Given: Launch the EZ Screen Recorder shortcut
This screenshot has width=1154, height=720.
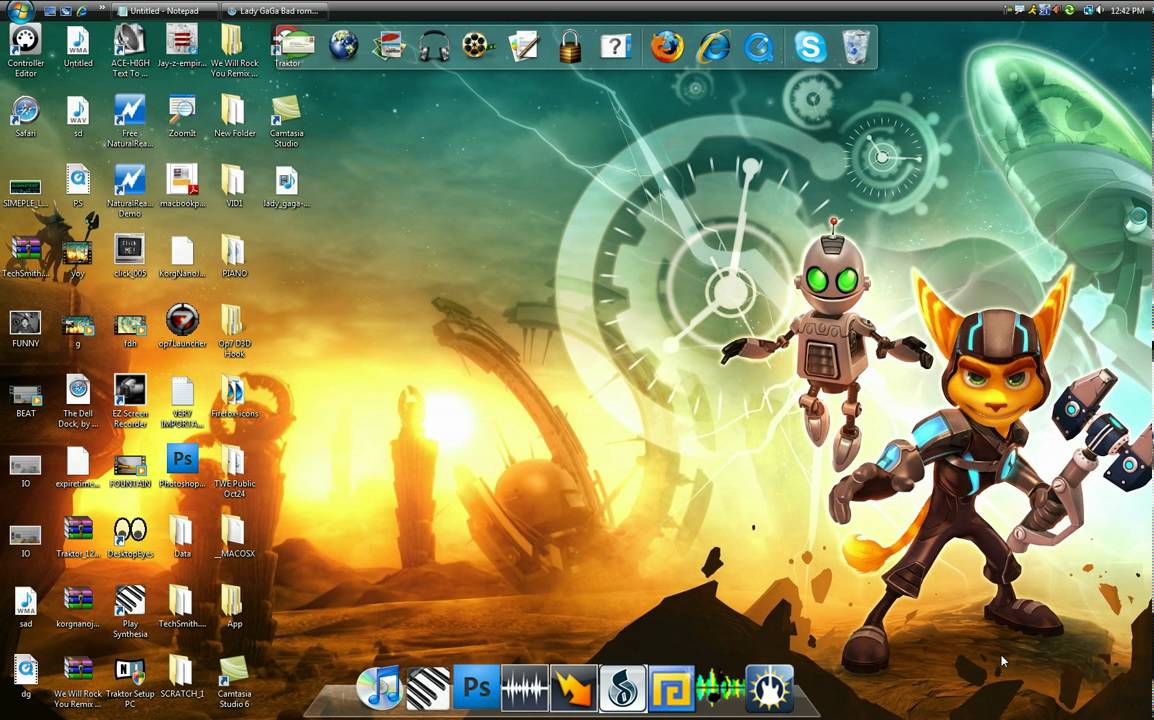Looking at the screenshot, I should pos(130,400).
